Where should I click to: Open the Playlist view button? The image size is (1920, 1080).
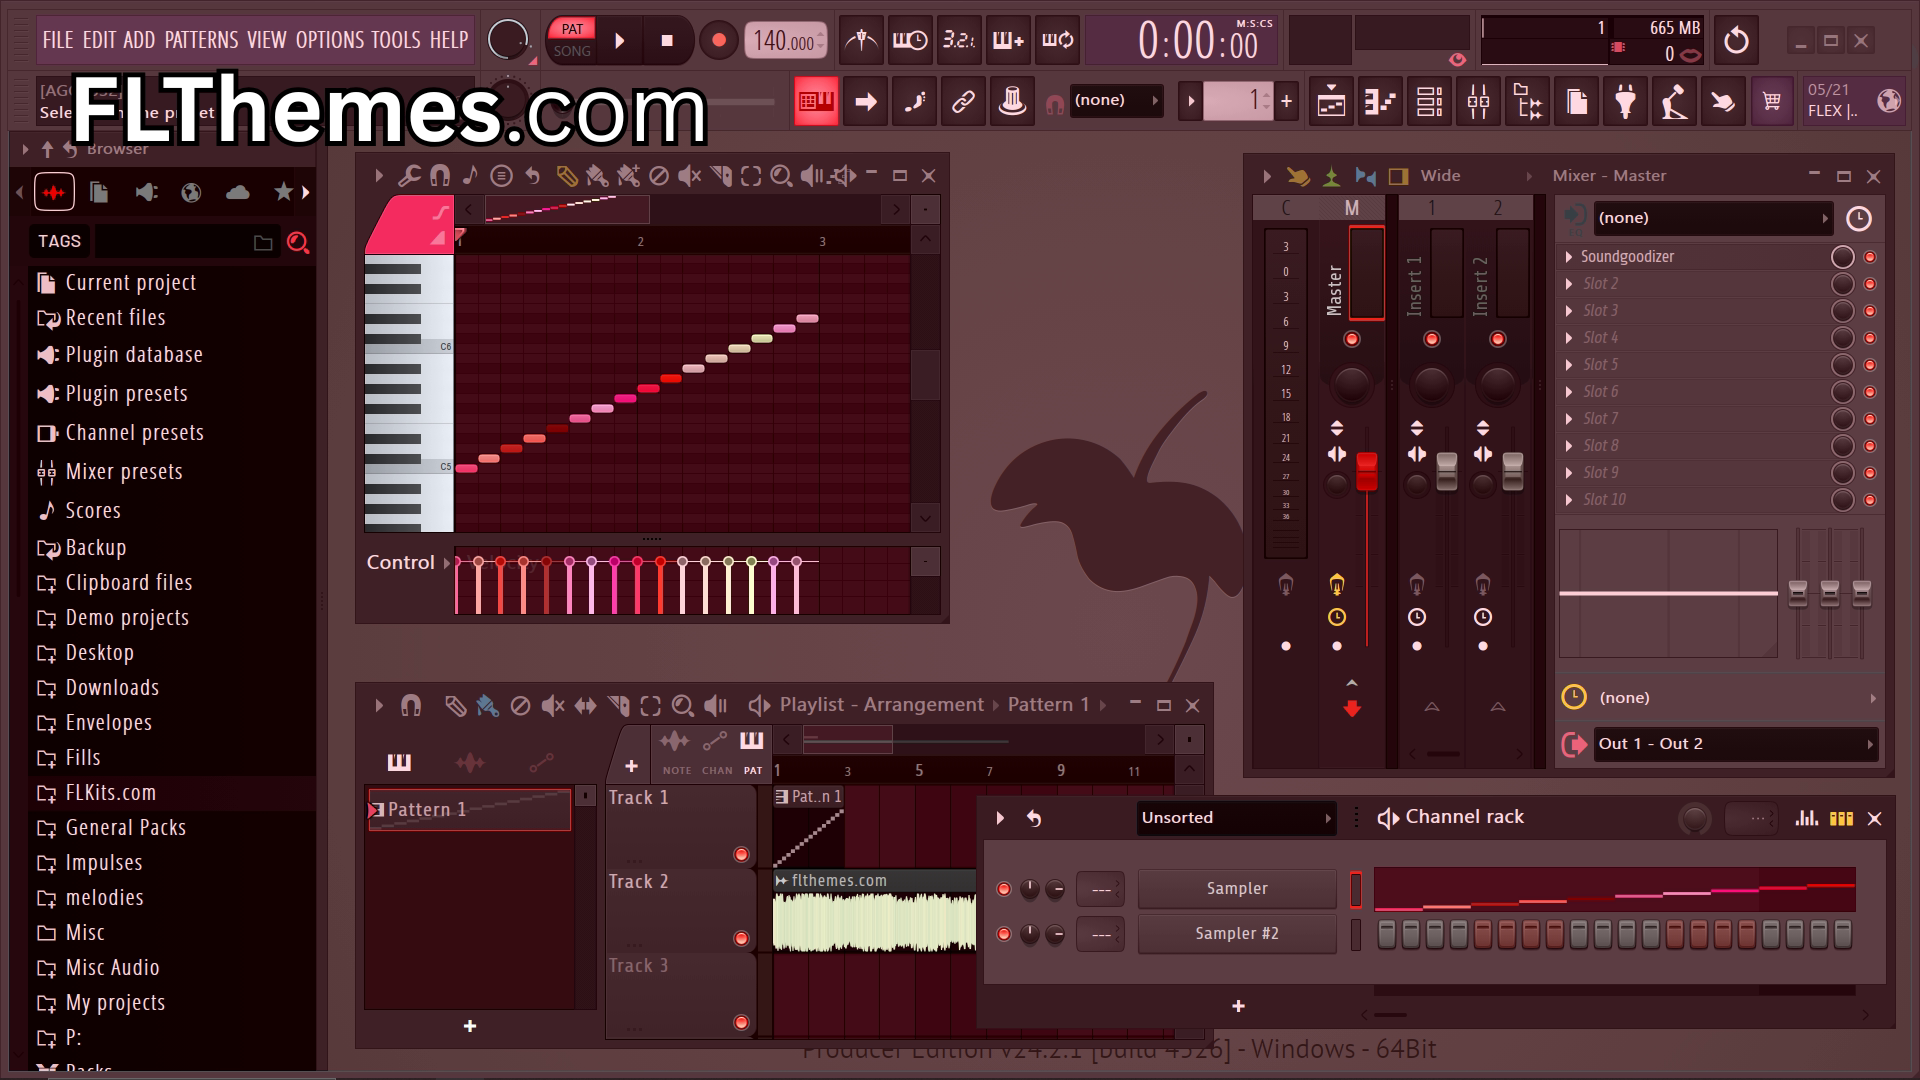1331,101
